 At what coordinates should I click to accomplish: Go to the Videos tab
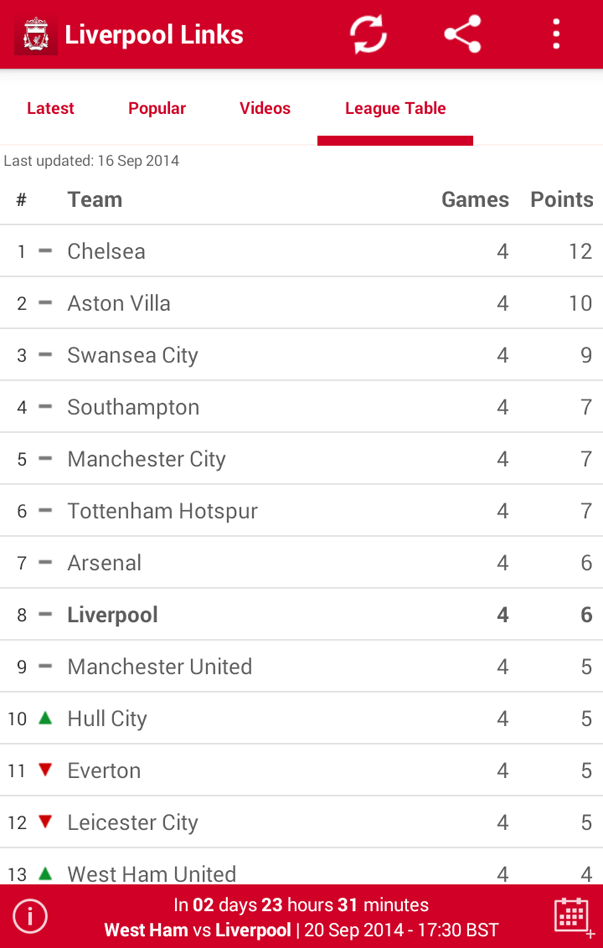(265, 108)
